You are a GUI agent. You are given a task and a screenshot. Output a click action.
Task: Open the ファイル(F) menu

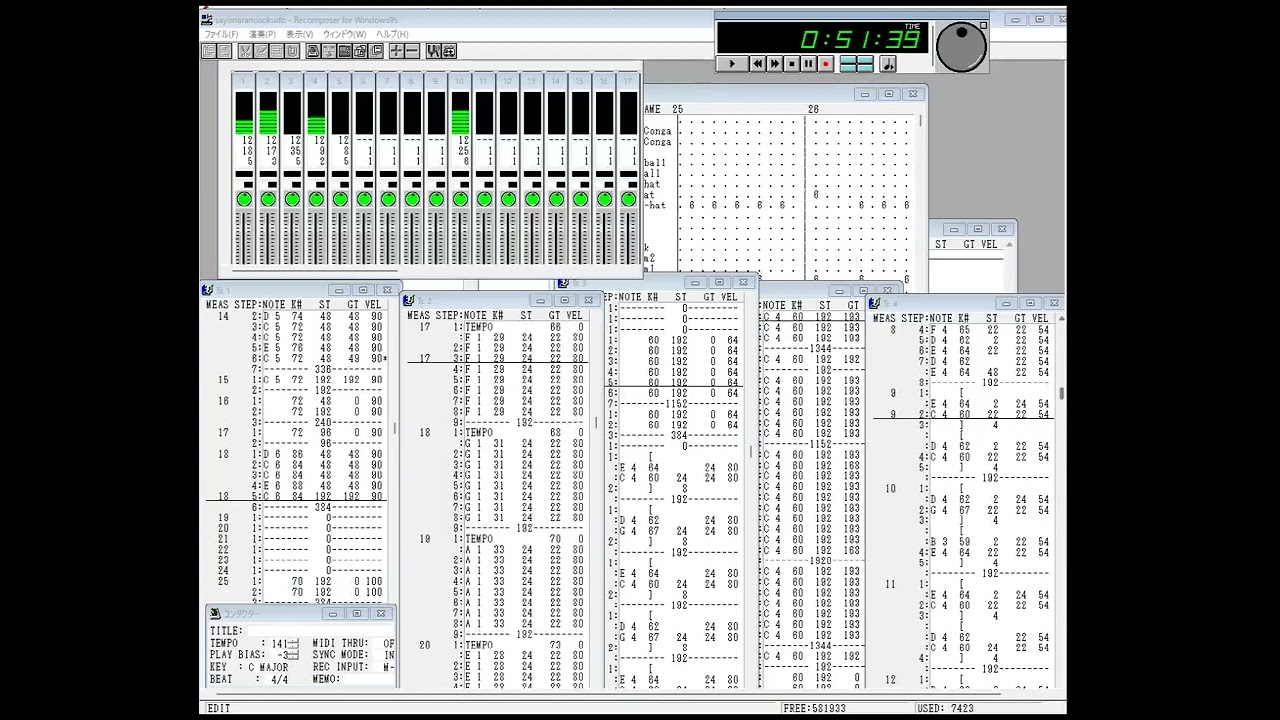[x=221, y=34]
